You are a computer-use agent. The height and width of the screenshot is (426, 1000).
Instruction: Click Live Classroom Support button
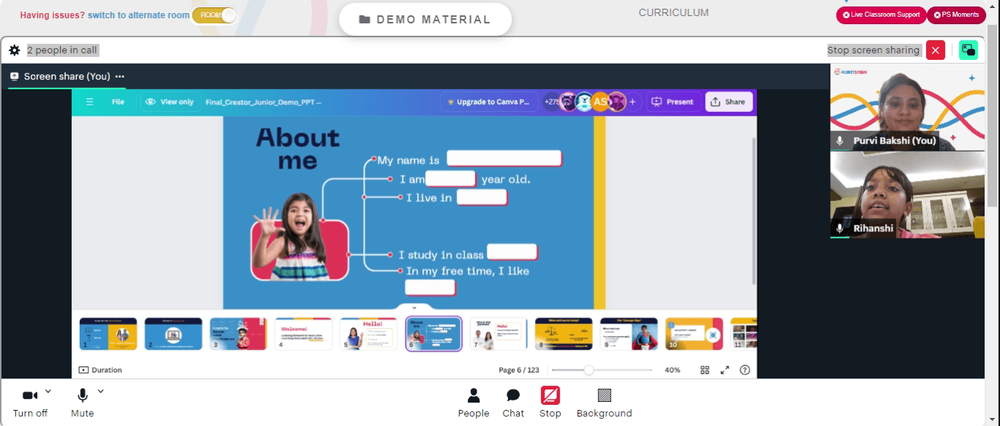tap(881, 15)
